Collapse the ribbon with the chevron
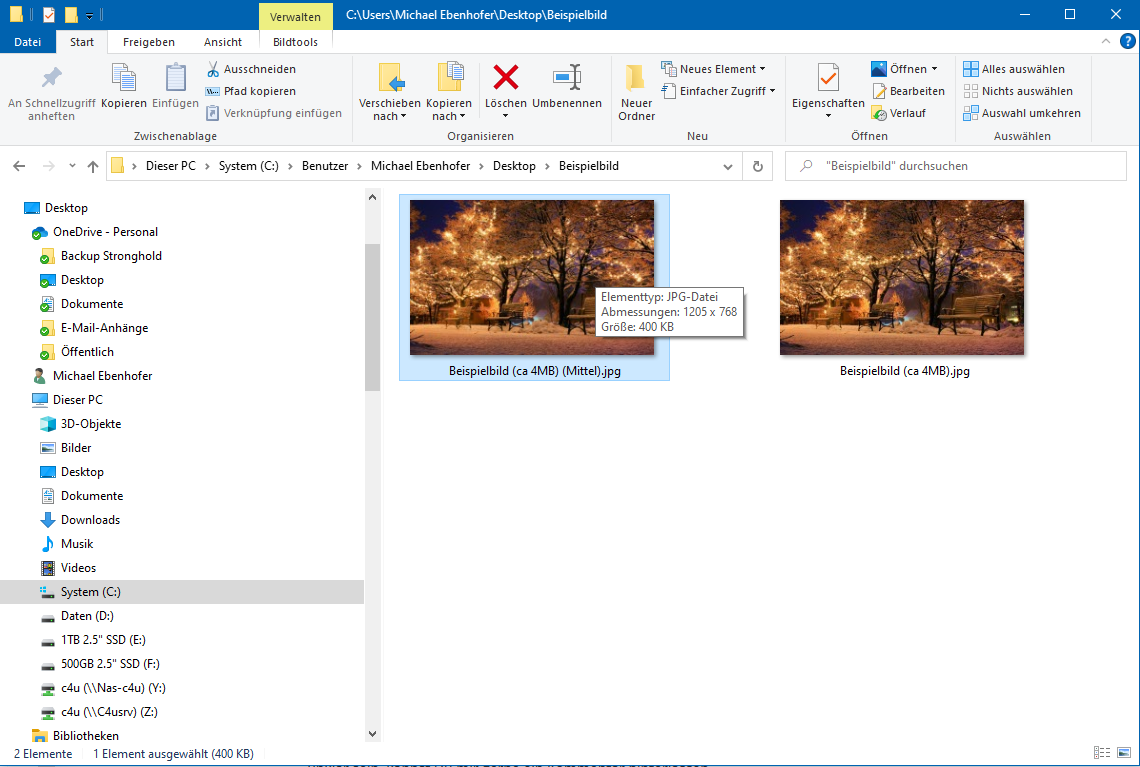This screenshot has height=767, width=1140. [1106, 41]
